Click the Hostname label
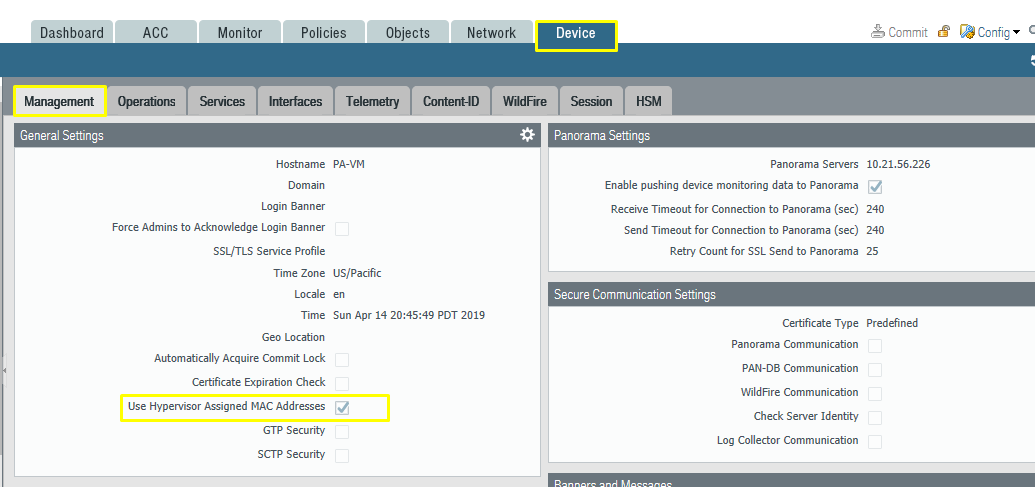The width and height of the screenshot is (1035, 487). pos(300,164)
